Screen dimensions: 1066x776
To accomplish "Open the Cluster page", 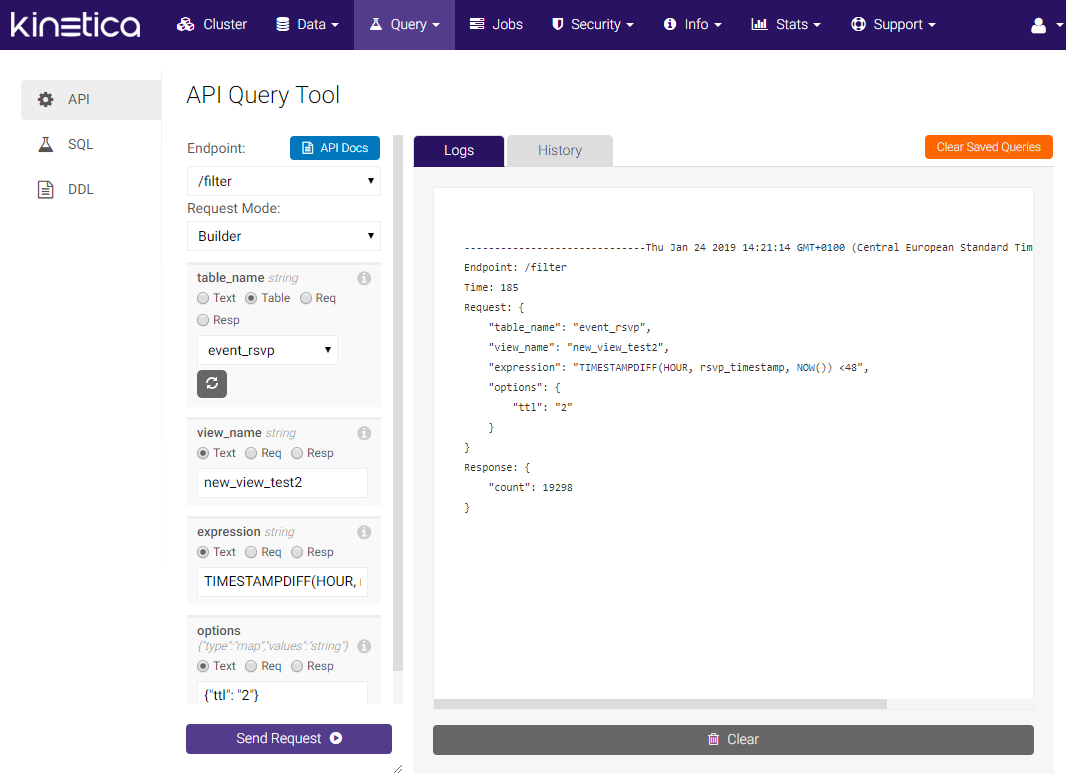I will 212,24.
